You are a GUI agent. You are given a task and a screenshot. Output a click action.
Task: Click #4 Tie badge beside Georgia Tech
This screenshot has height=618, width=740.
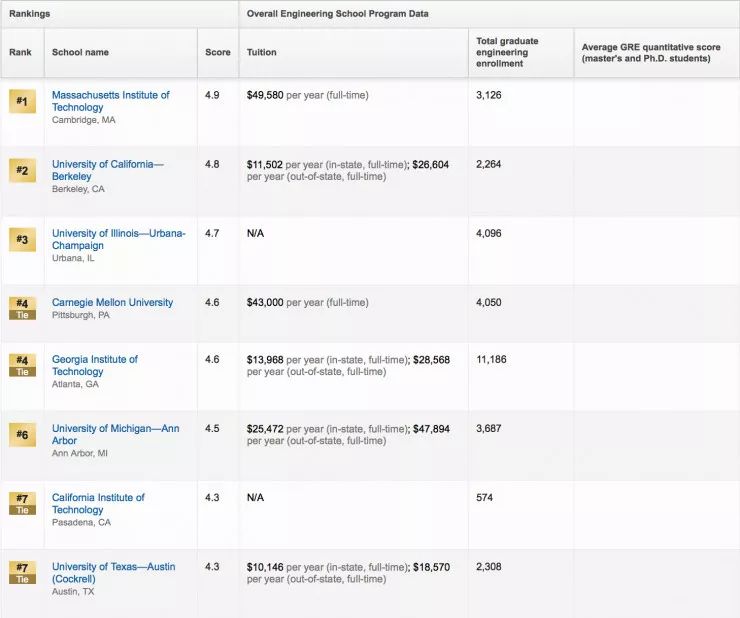[x=22, y=364]
